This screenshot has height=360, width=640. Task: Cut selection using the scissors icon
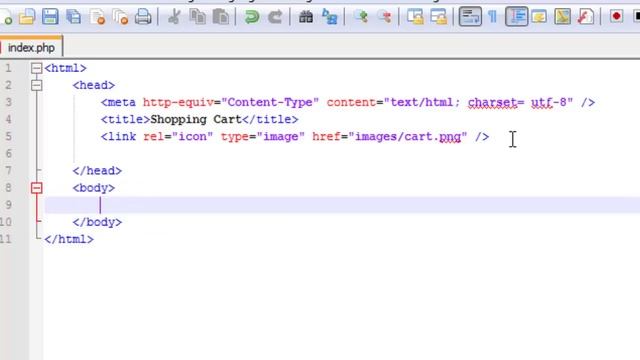(174, 17)
